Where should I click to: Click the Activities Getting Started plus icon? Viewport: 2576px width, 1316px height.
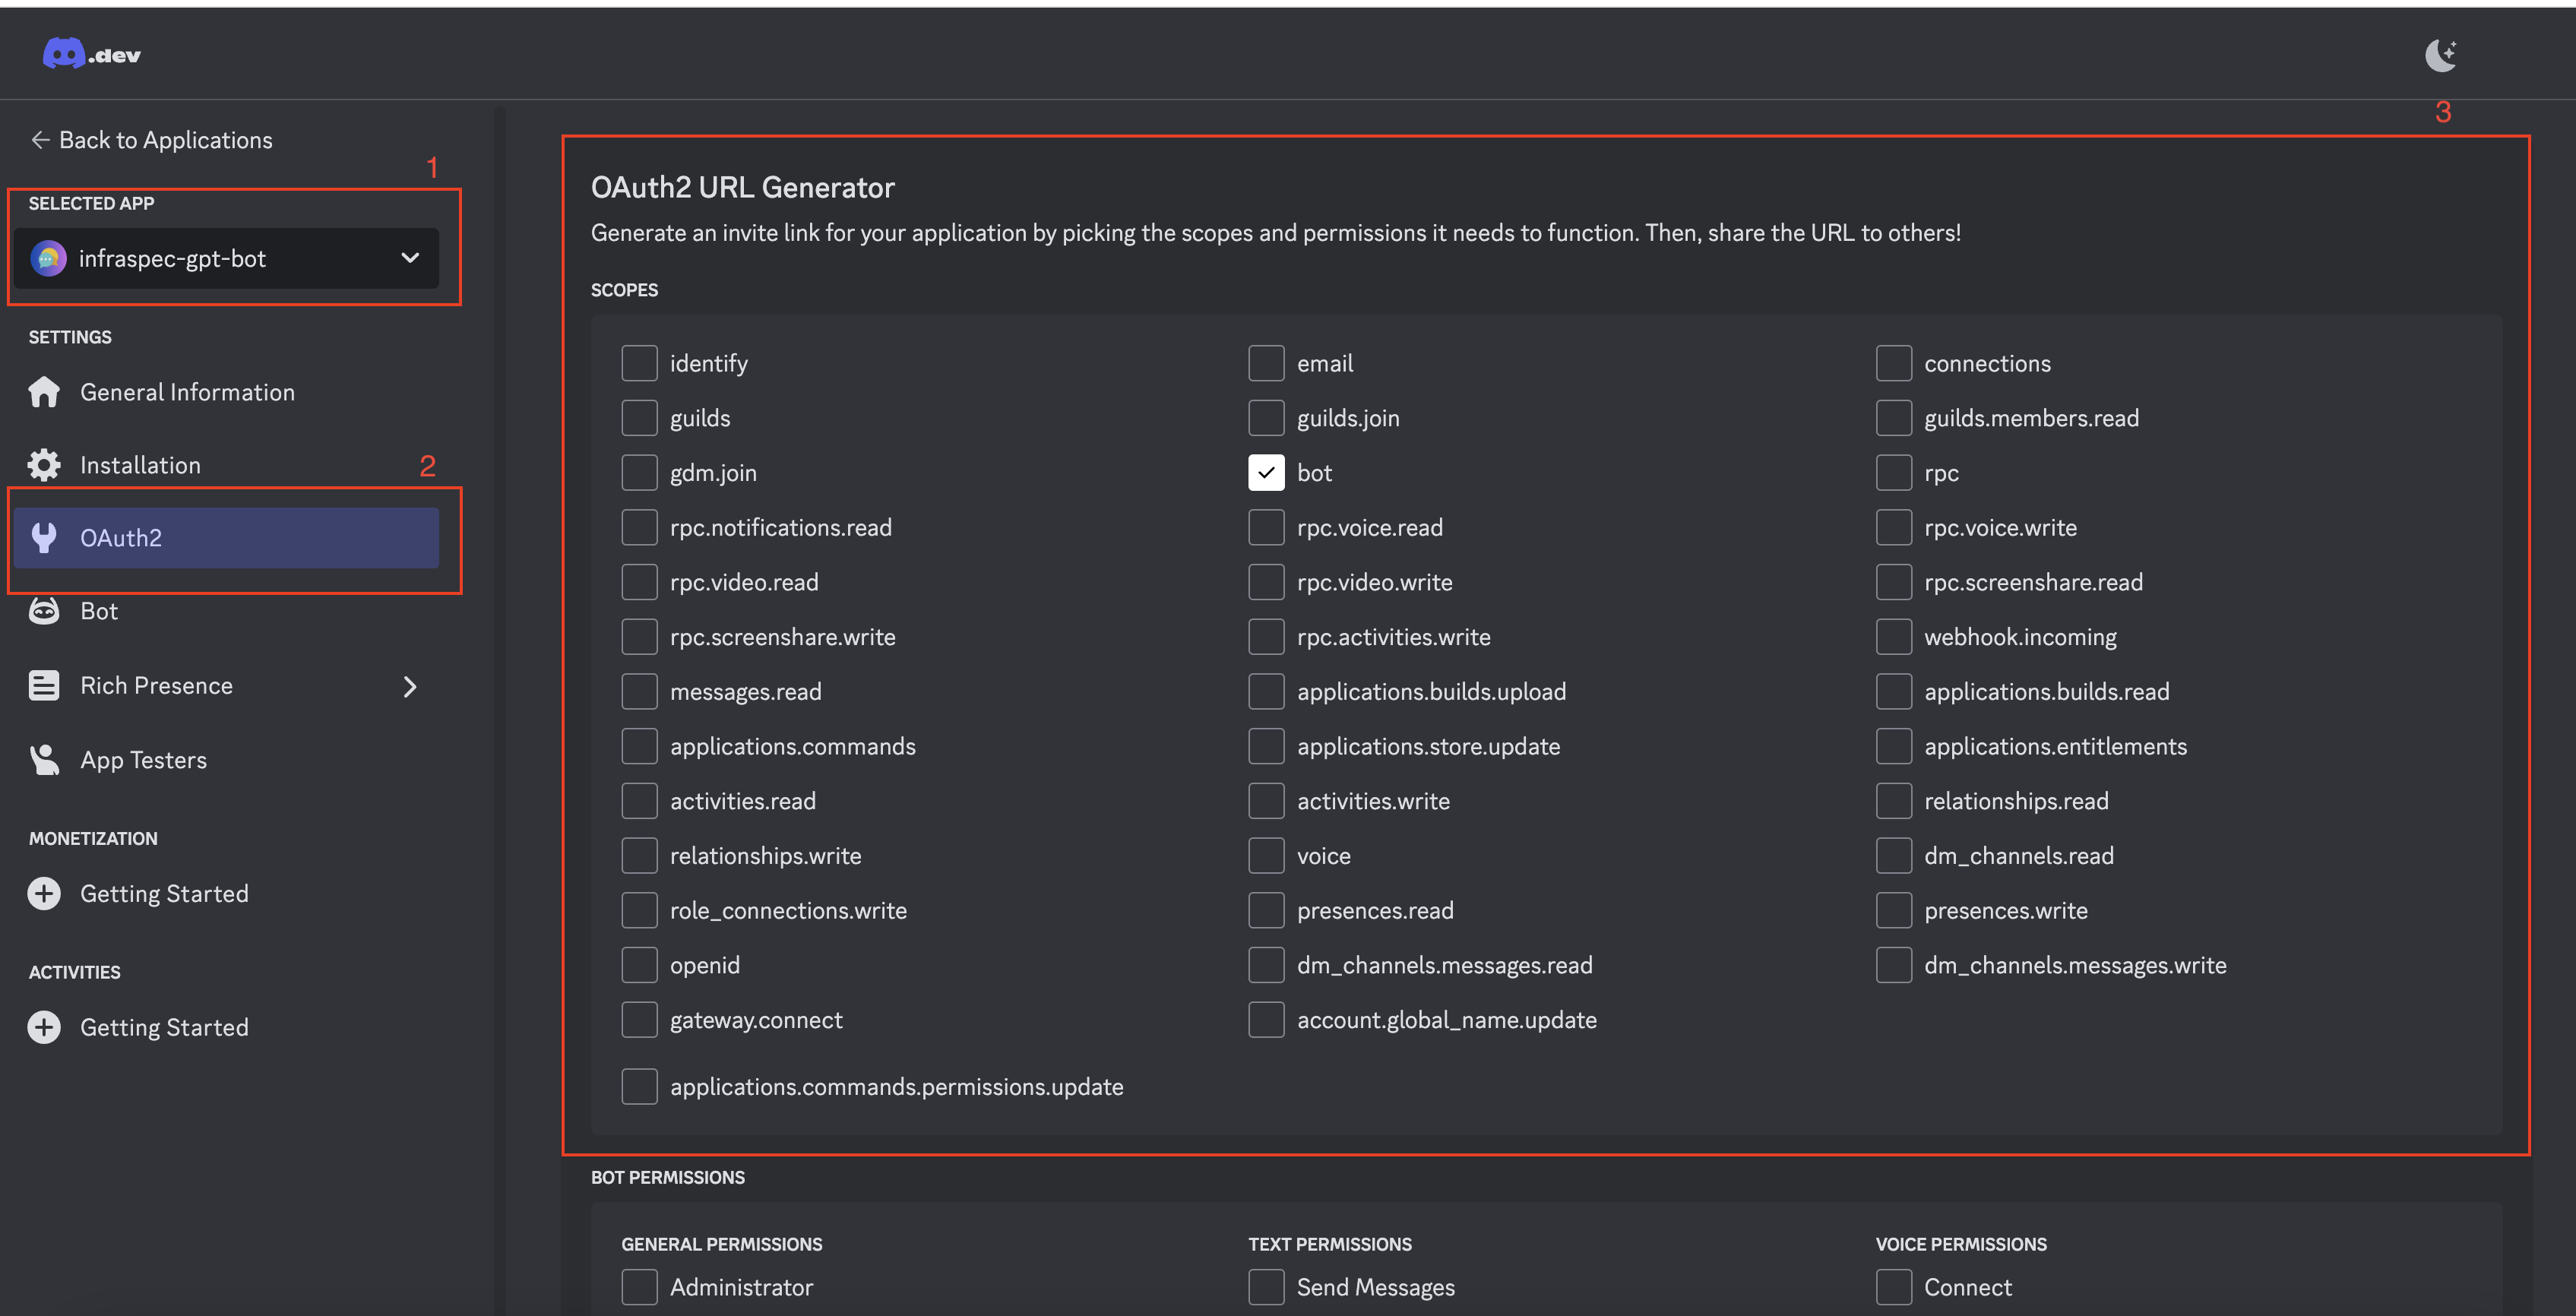(44, 1028)
